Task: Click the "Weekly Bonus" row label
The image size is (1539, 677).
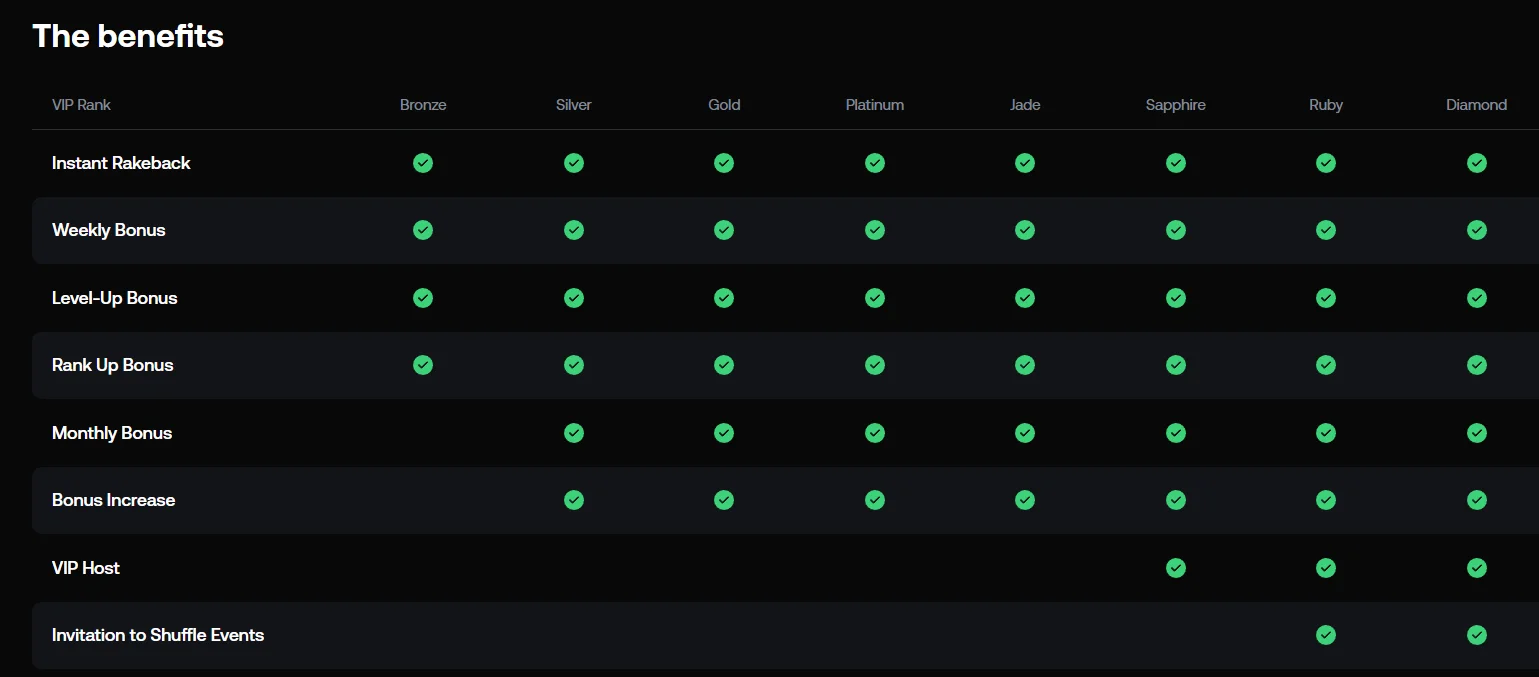Action: (109, 230)
